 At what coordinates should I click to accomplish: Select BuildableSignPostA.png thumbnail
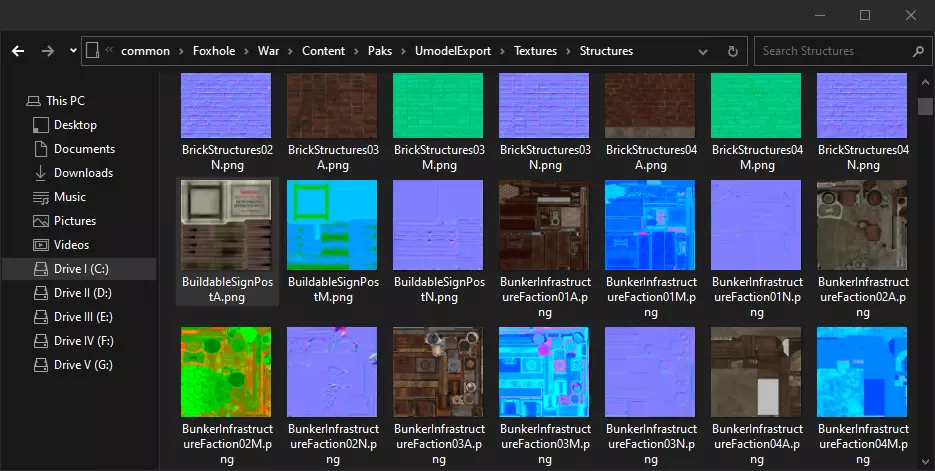[x=226, y=225]
